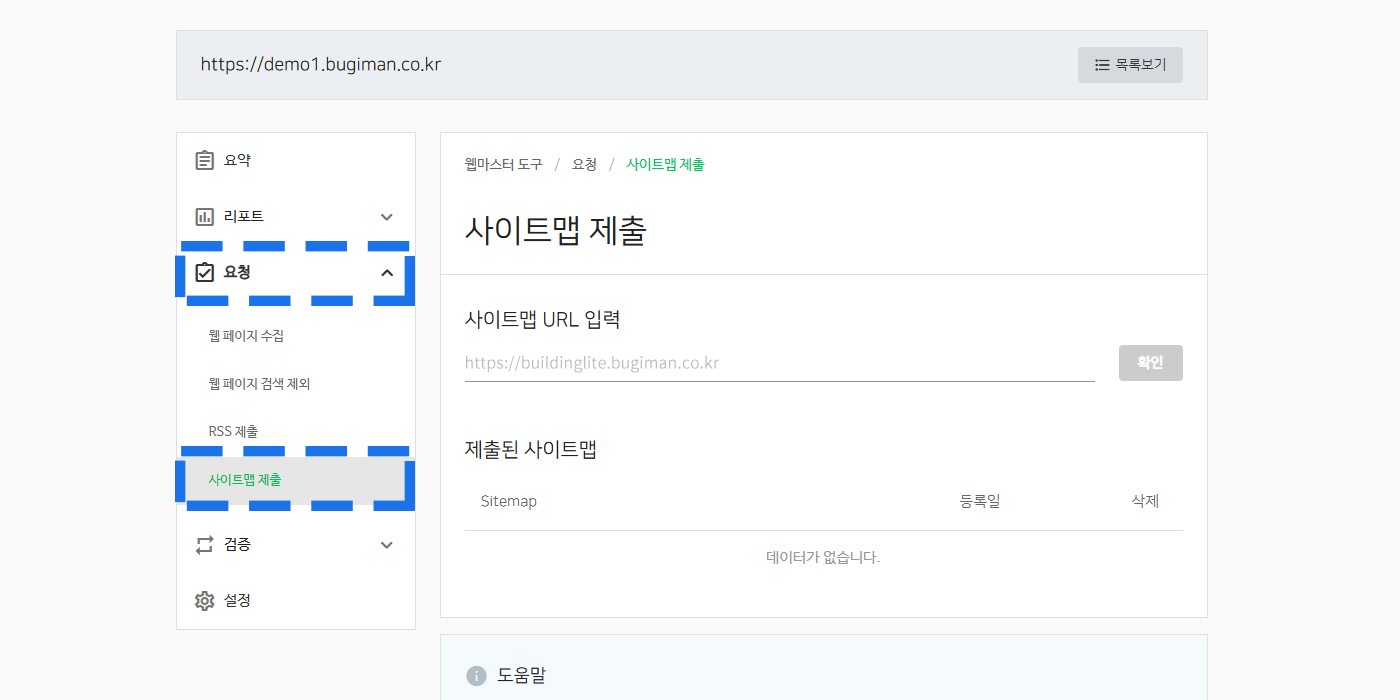1400x700 pixels.
Task: Click 데이터가 없습니다. message
Action: pos(823,557)
